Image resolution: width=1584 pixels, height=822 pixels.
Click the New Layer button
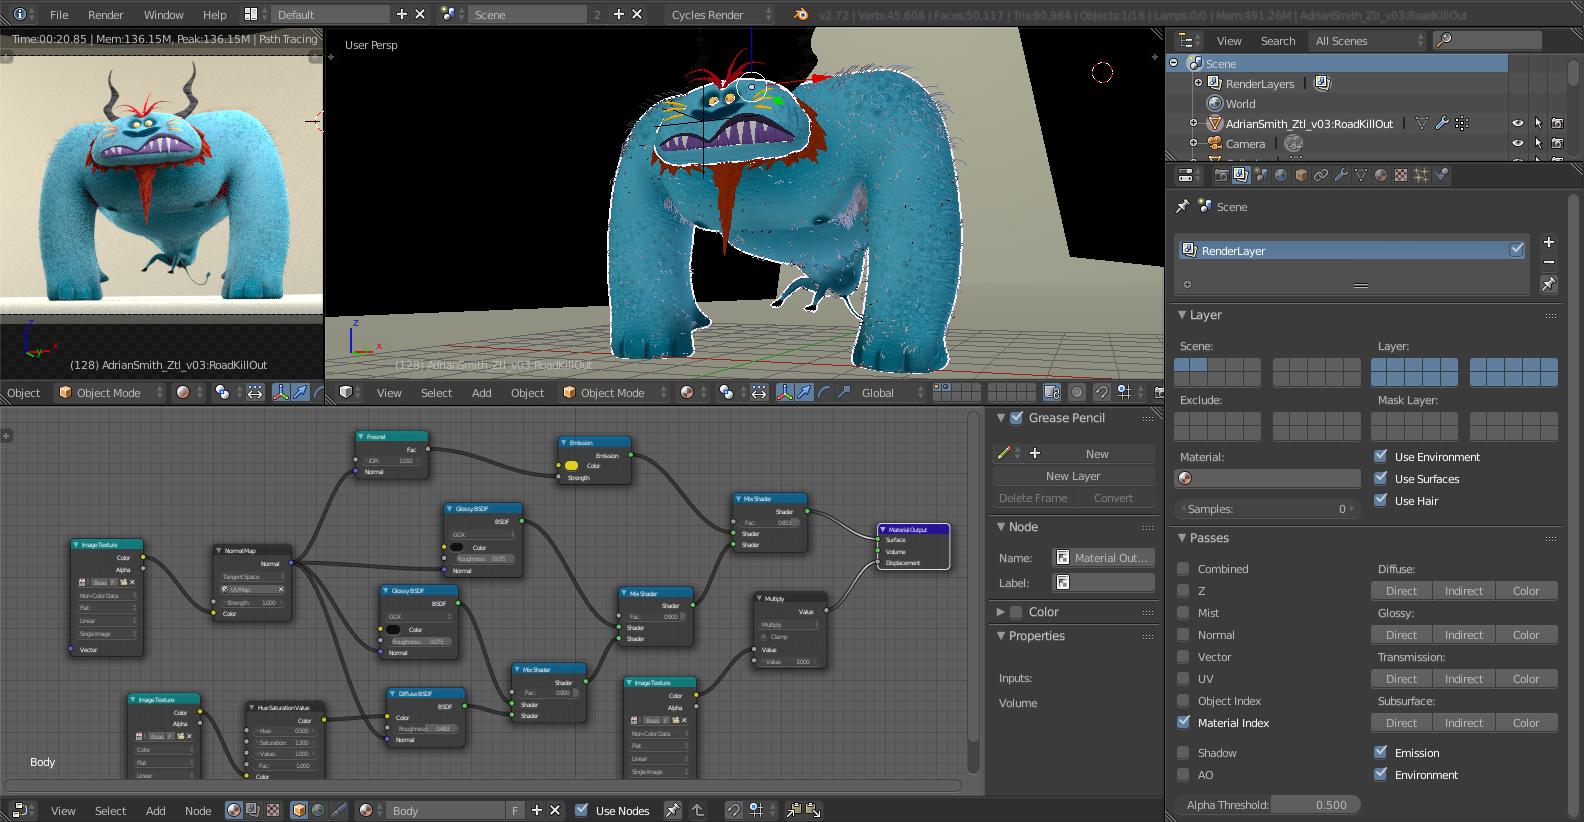click(x=1072, y=476)
